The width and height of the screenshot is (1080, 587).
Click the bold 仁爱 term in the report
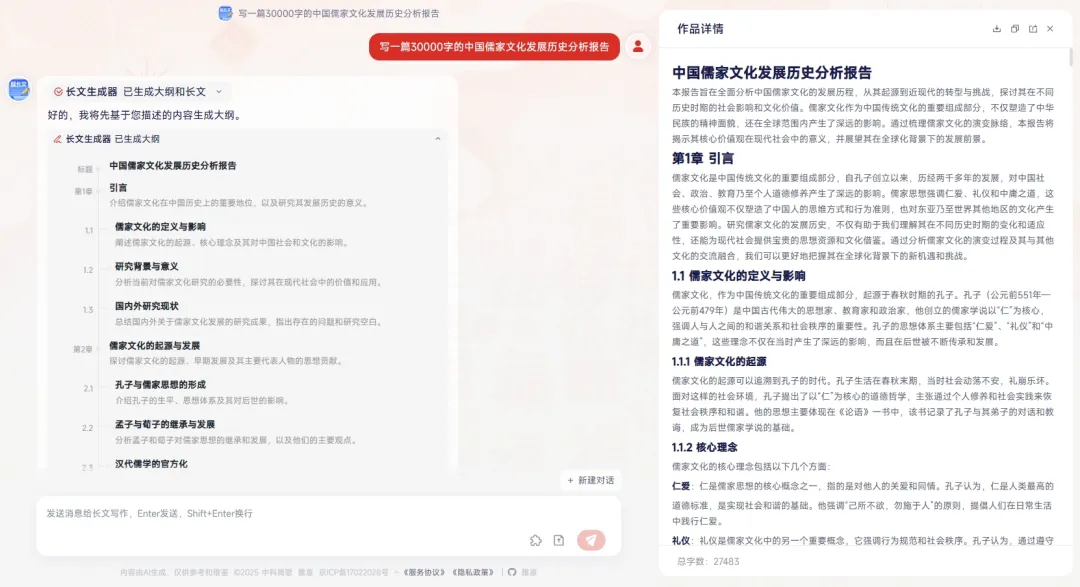(681, 486)
